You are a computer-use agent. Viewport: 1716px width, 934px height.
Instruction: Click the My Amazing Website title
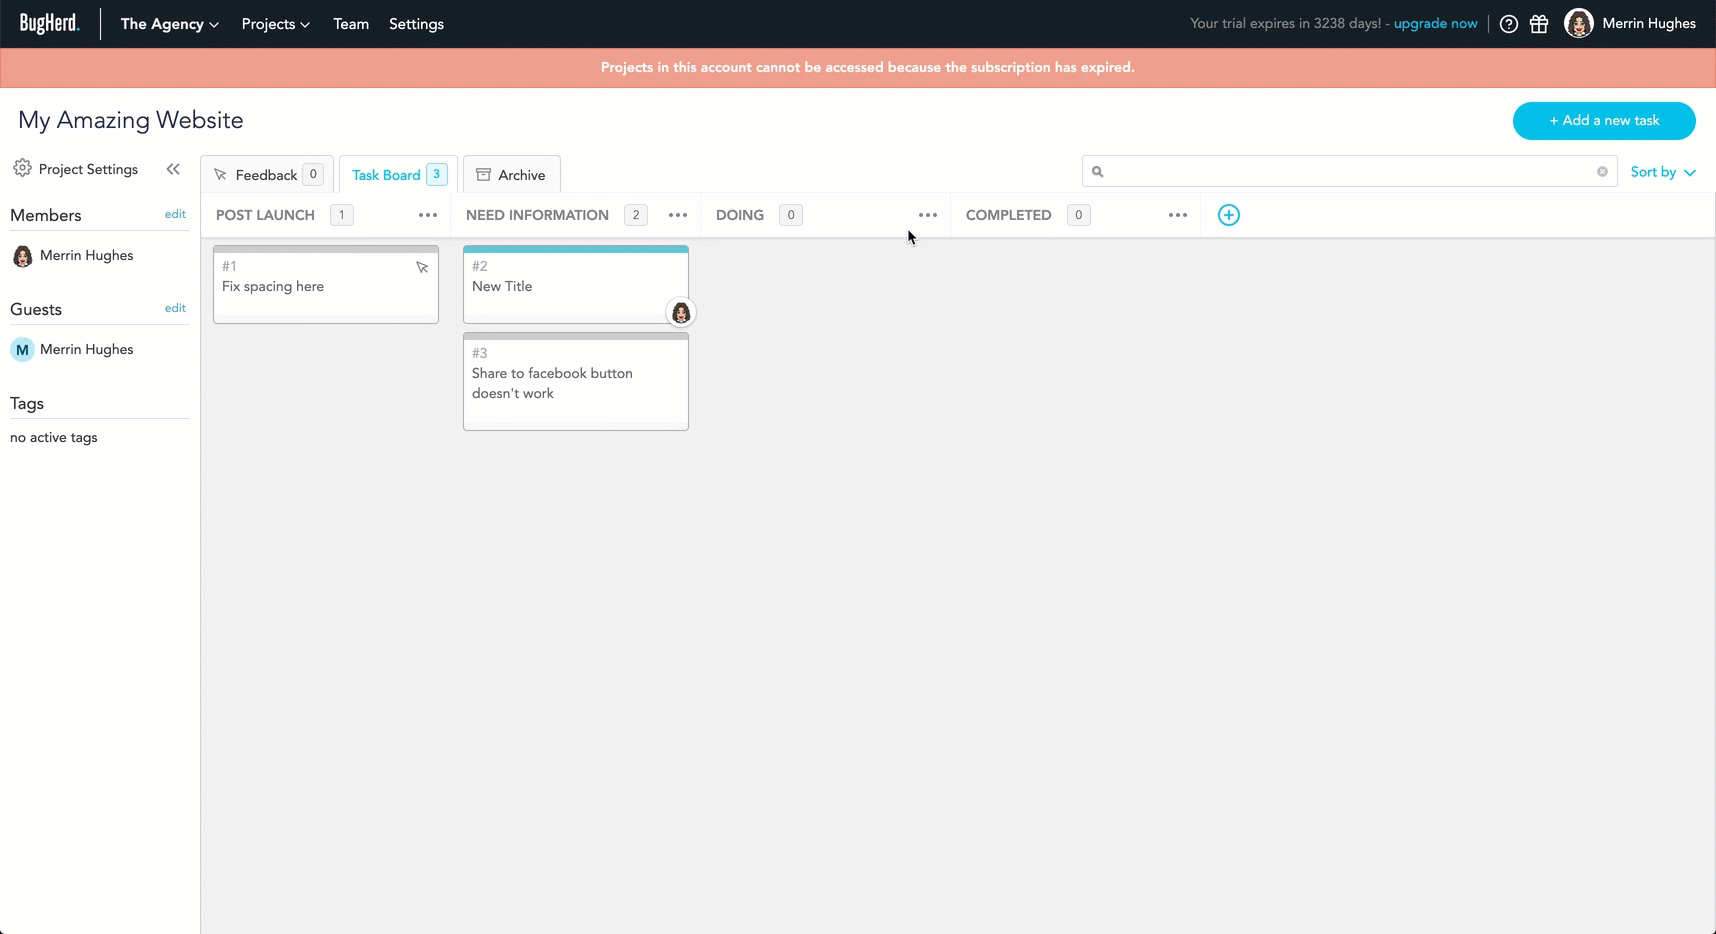[131, 120]
